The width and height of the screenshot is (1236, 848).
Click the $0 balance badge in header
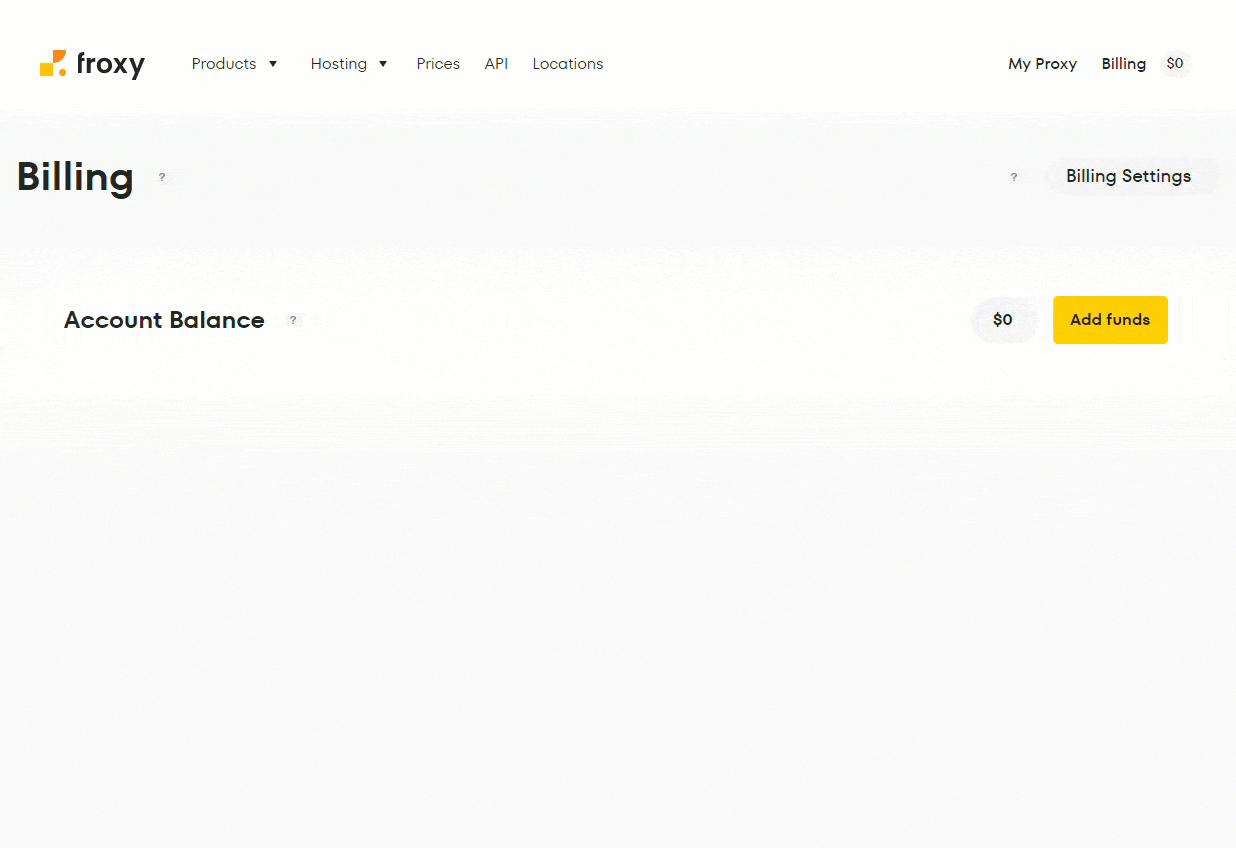[x=1175, y=64]
